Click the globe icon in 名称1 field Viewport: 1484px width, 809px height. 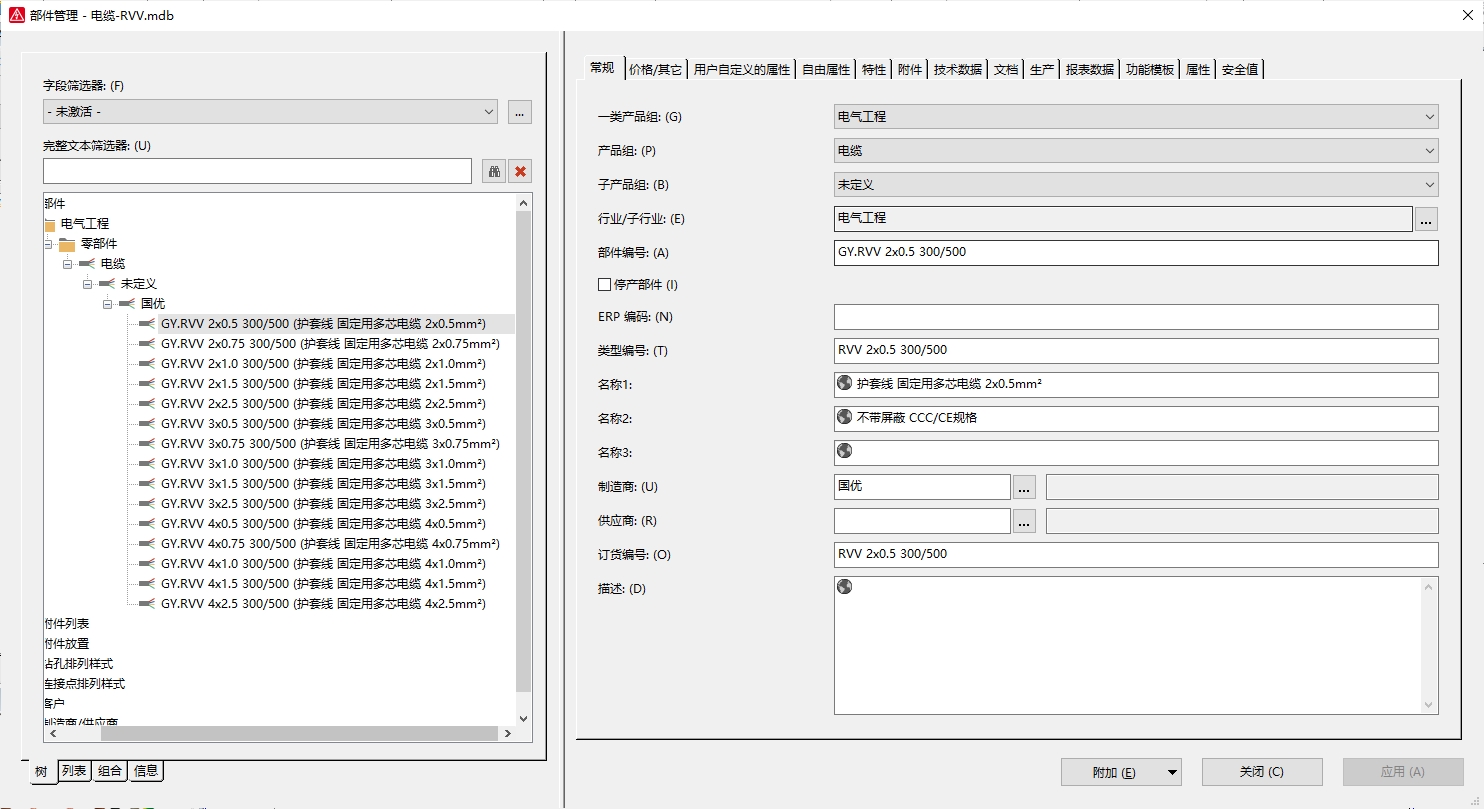click(844, 383)
